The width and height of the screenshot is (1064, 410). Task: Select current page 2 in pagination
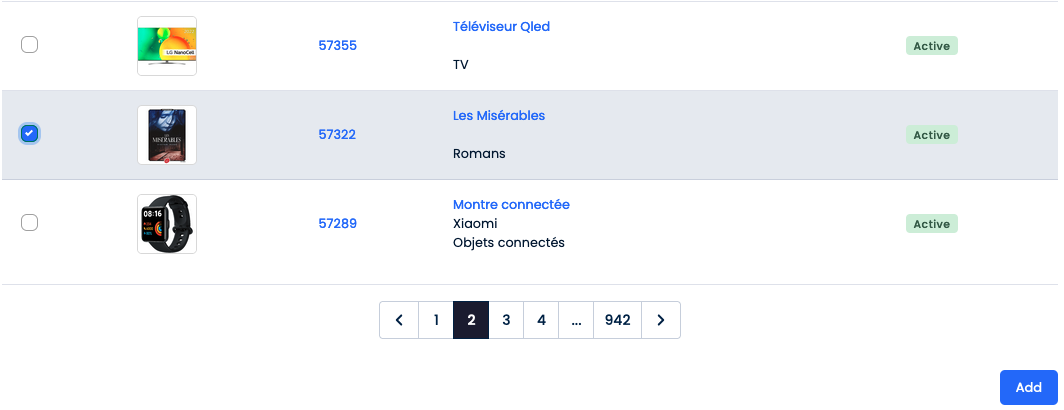click(x=471, y=320)
